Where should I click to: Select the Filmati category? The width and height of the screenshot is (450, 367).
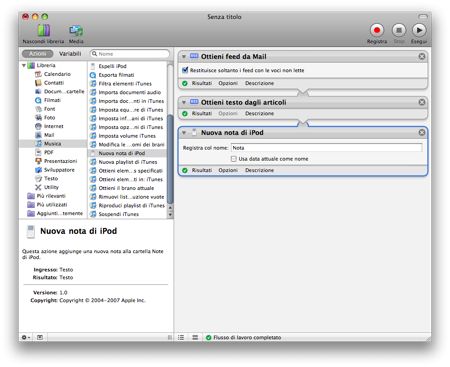pos(48,100)
